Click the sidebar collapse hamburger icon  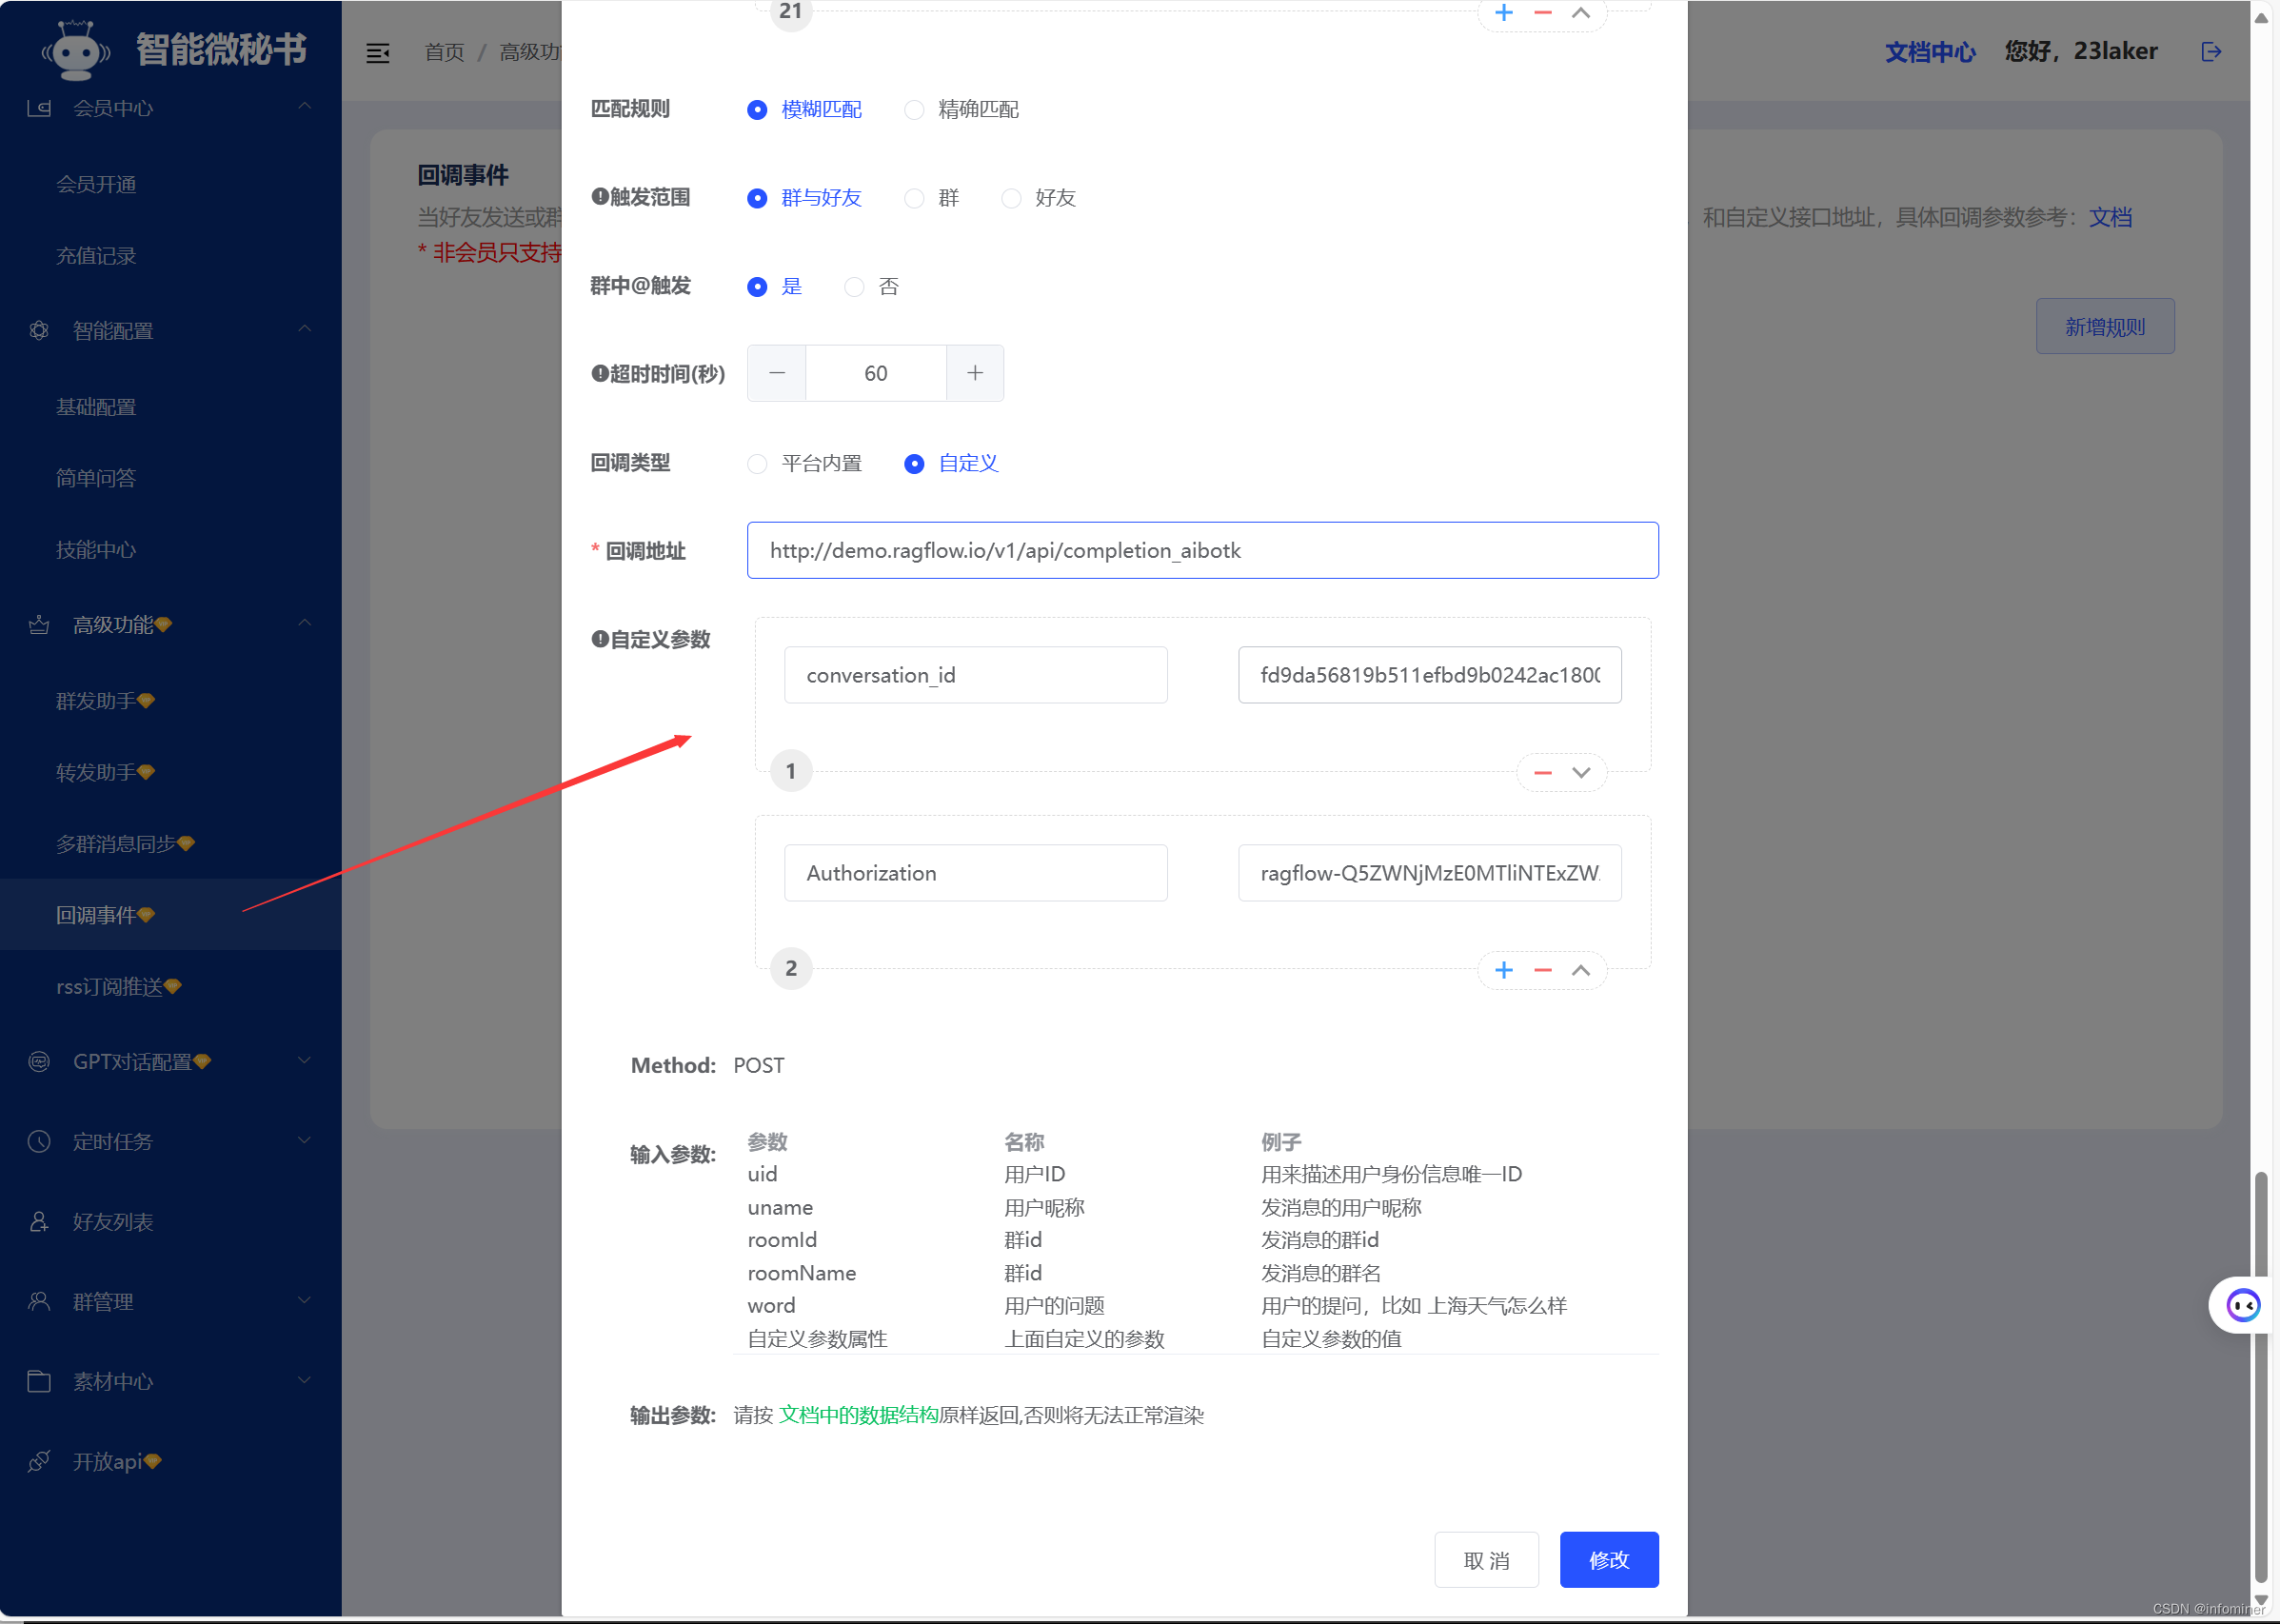click(x=378, y=53)
